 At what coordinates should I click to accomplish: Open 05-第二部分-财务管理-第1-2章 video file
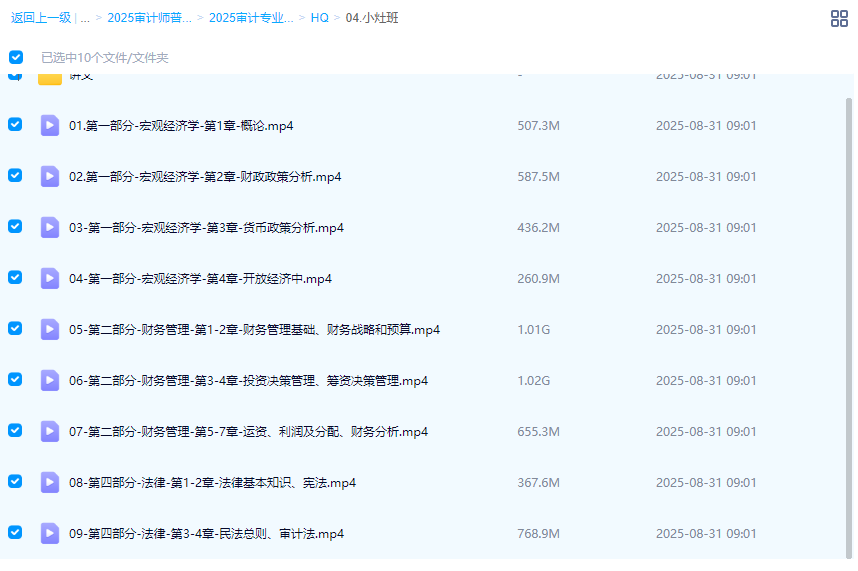coord(254,330)
